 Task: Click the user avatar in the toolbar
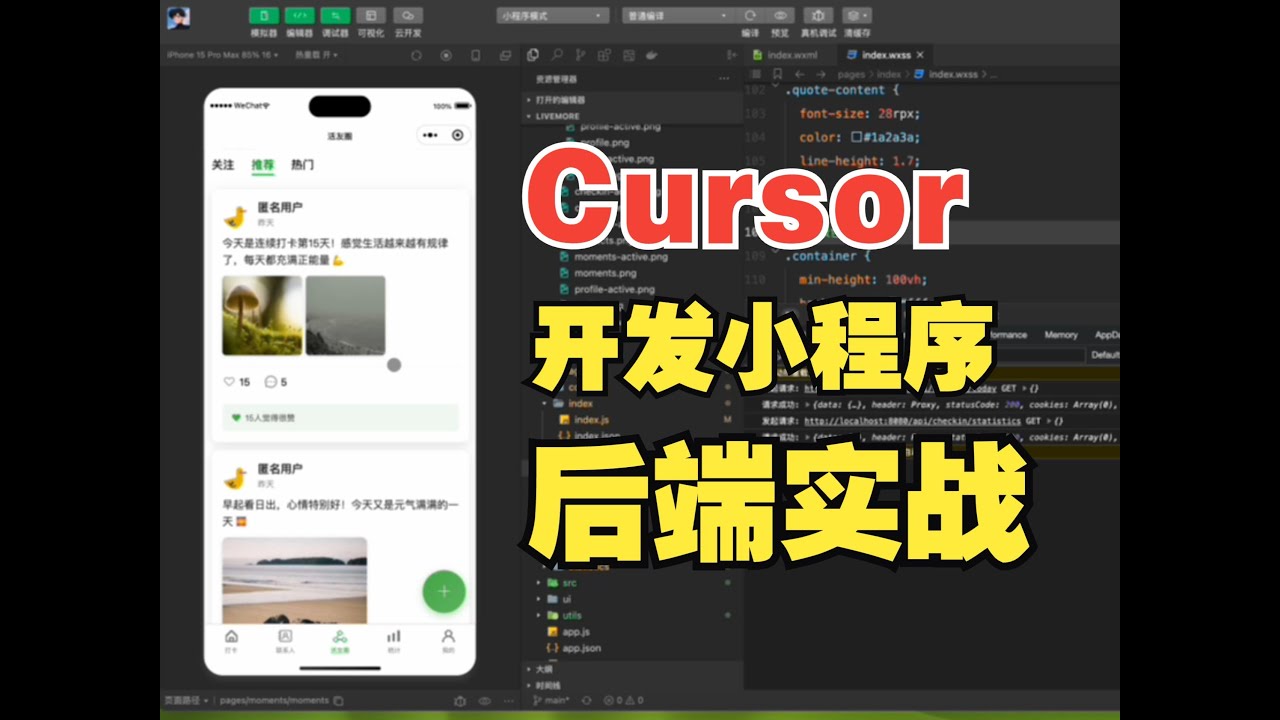[179, 18]
